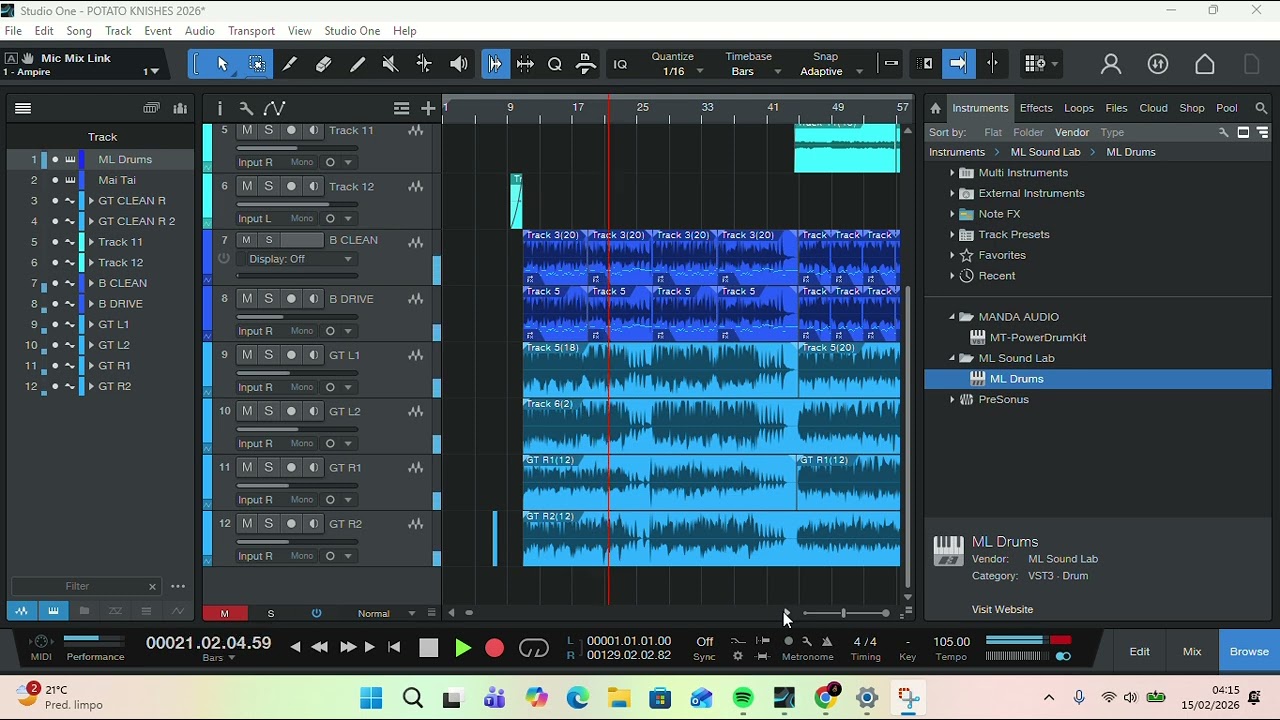Solo the B DRIVE track
Screen dimensions: 1280x720
click(x=268, y=299)
